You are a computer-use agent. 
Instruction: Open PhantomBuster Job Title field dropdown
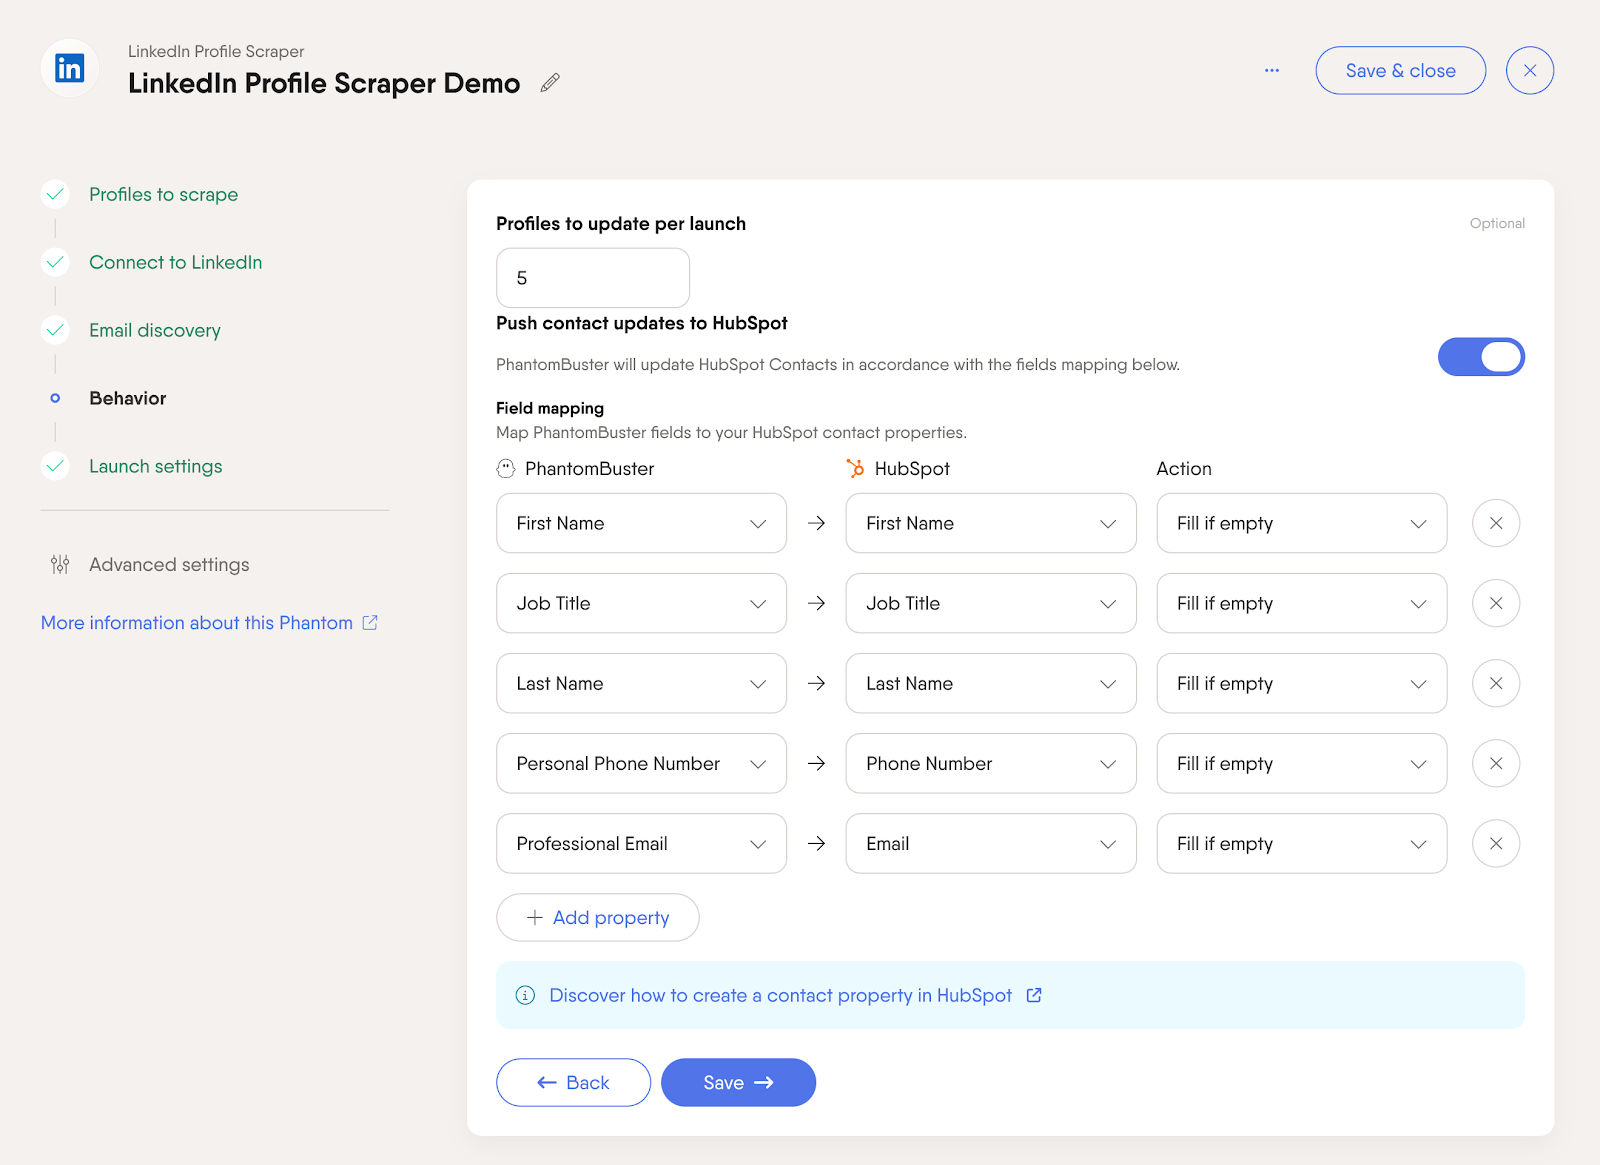(641, 603)
